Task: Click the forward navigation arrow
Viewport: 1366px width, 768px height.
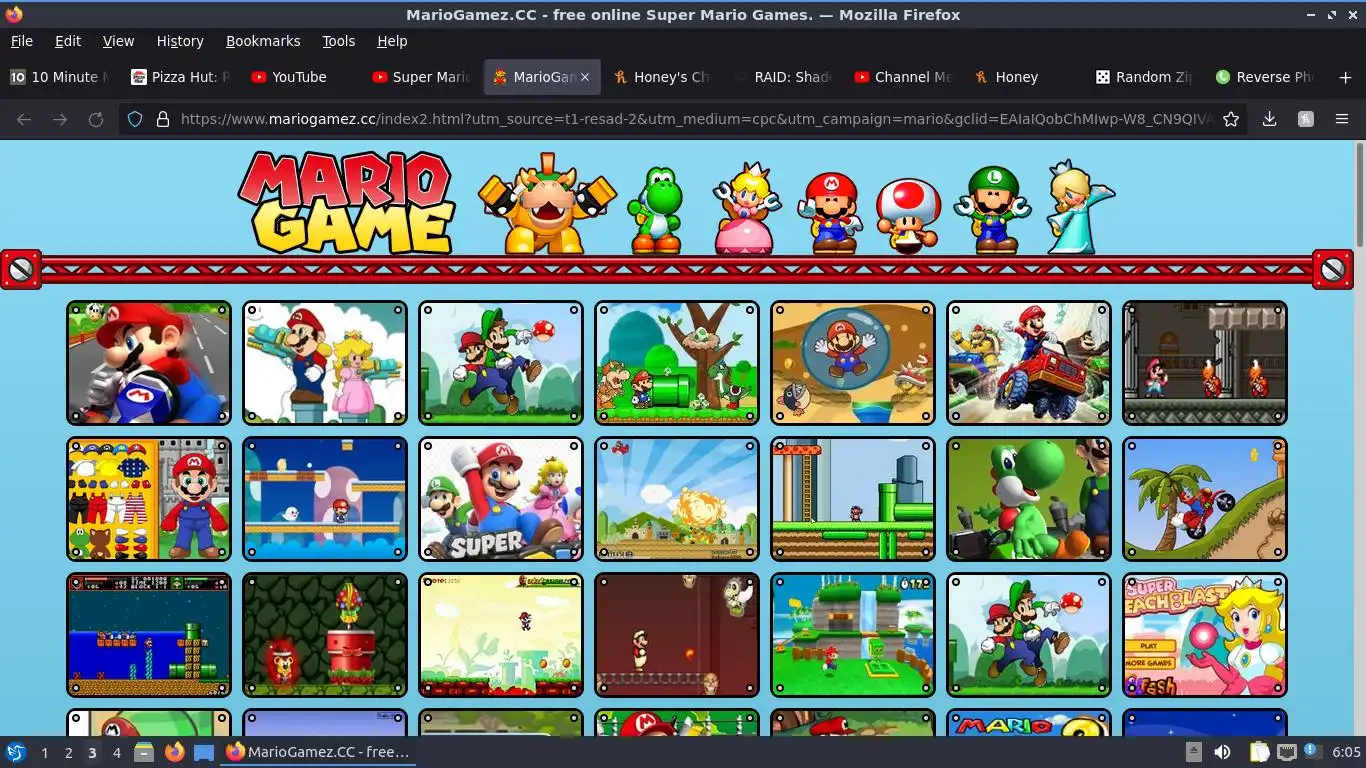Action: [60, 119]
